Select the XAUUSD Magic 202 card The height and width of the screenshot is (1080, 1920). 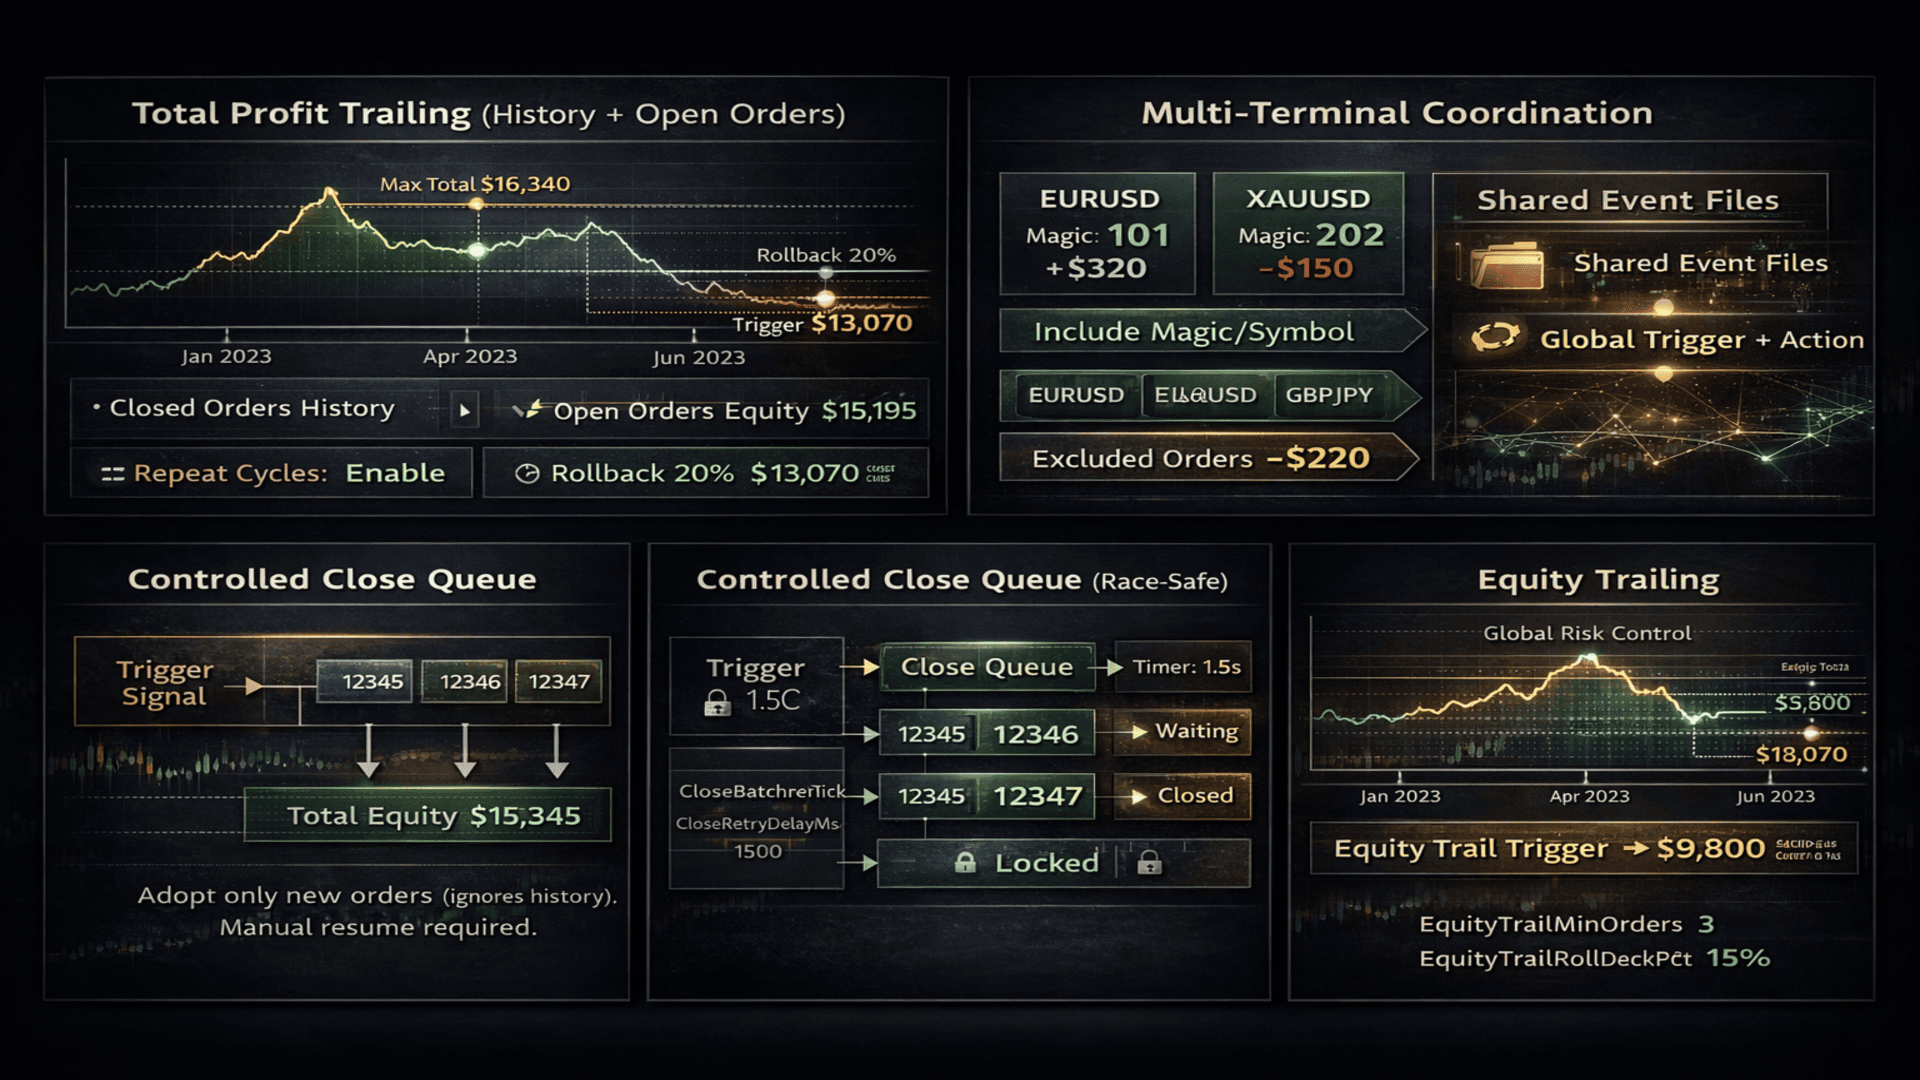coord(1308,234)
